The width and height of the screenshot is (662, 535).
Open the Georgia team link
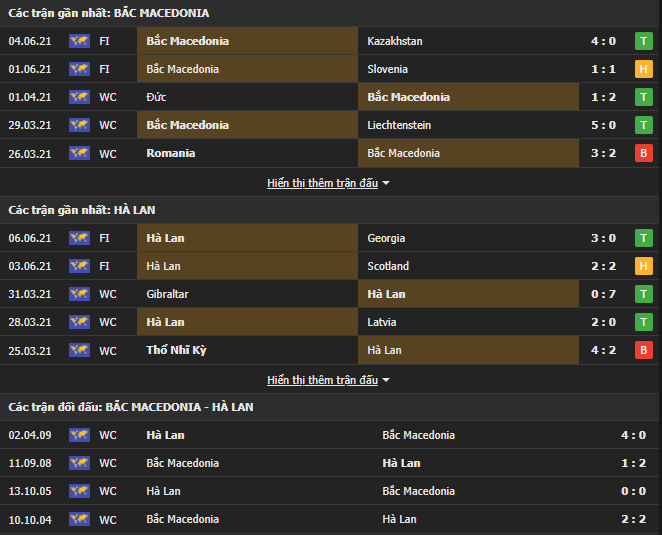click(x=387, y=238)
